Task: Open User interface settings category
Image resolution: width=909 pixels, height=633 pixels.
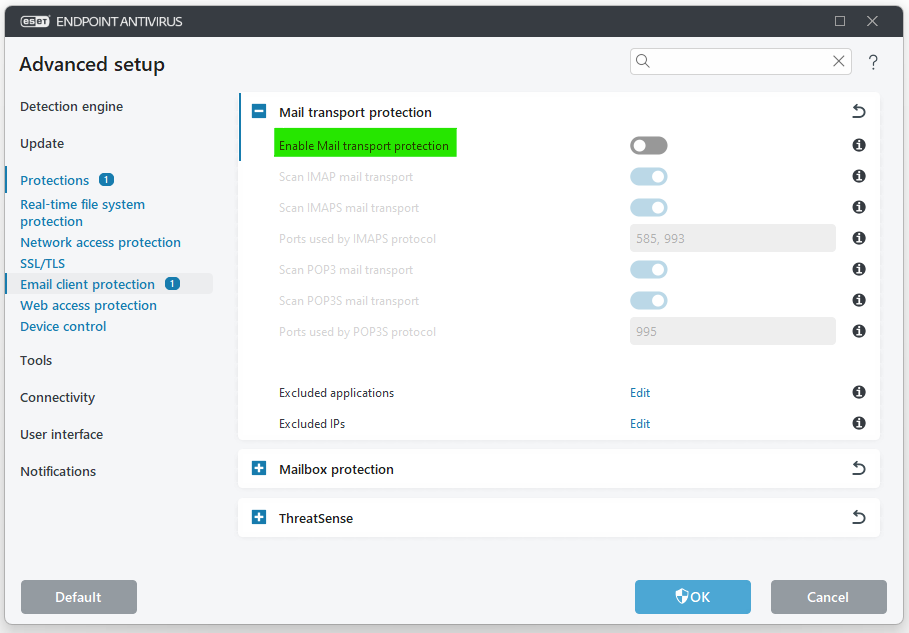Action: [61, 435]
